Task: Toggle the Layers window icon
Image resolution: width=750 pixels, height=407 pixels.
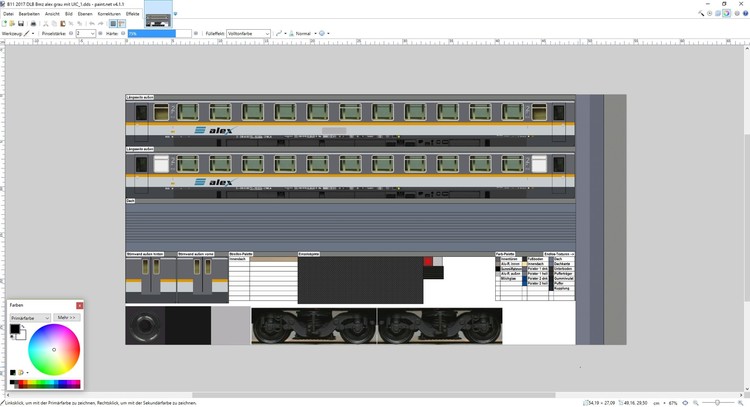Action: pos(718,13)
